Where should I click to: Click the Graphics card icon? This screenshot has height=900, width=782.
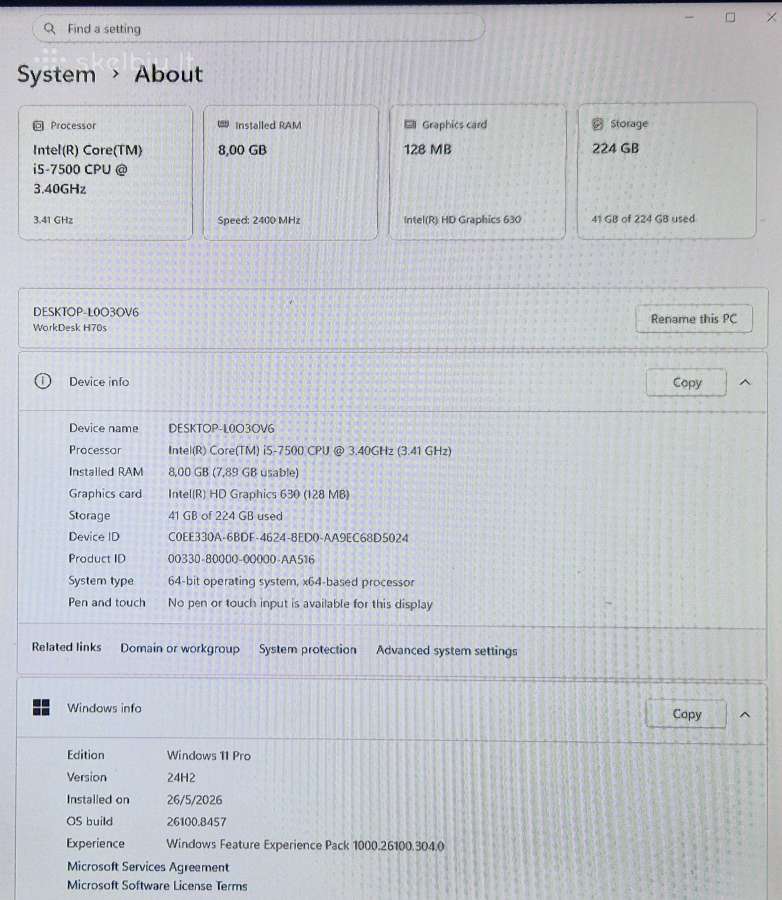click(x=410, y=124)
